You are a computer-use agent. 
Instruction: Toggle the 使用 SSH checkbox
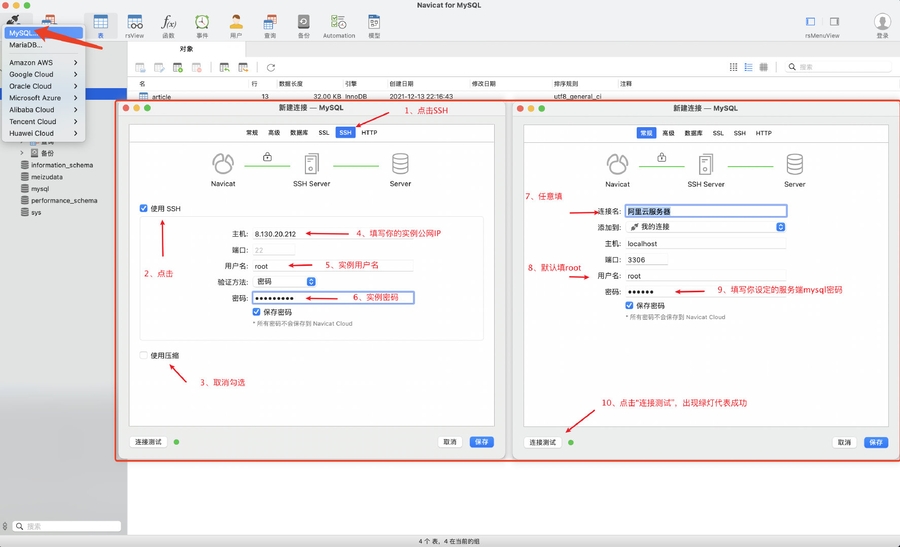[x=144, y=208]
